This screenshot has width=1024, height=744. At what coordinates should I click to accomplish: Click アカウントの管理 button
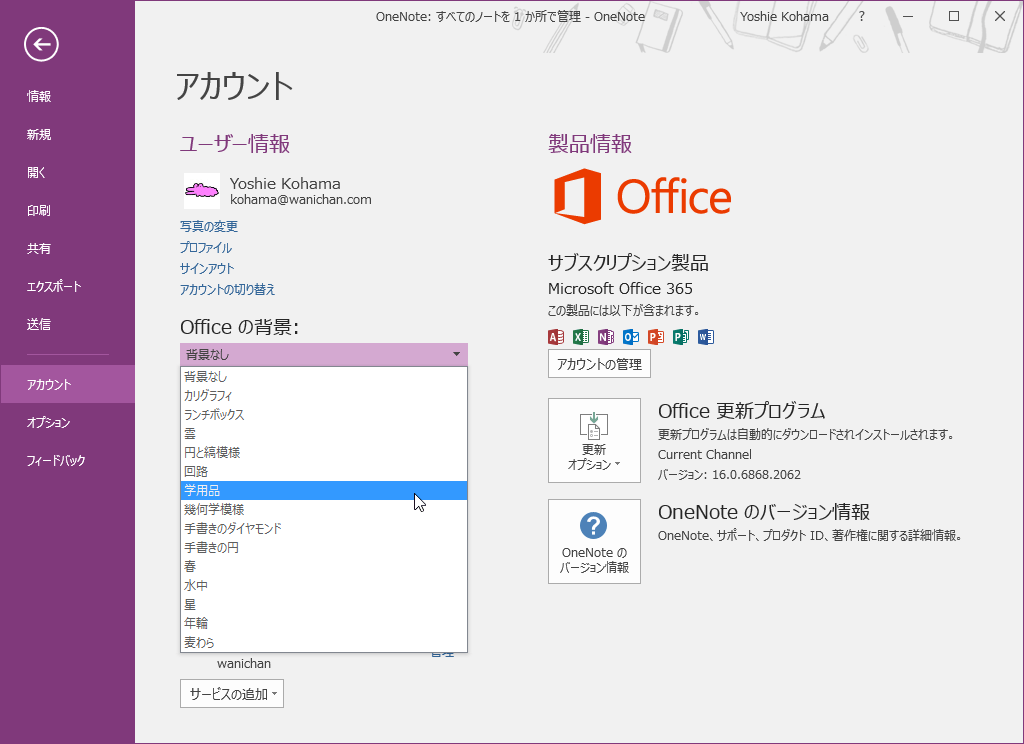click(x=599, y=364)
